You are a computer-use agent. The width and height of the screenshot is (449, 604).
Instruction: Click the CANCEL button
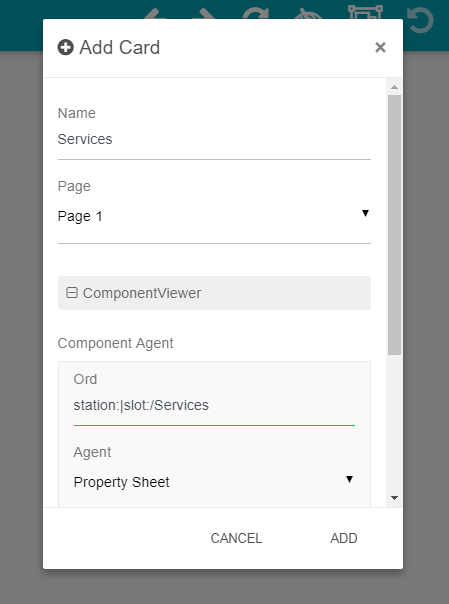pyautogui.click(x=236, y=538)
